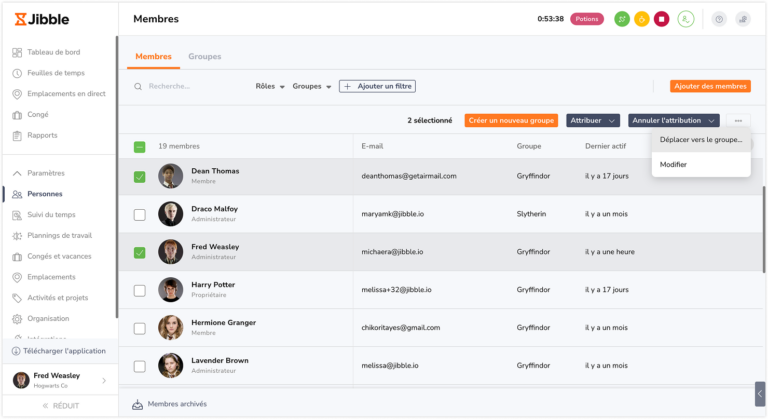
Task: Open the help question mark icon
Action: coord(719,19)
